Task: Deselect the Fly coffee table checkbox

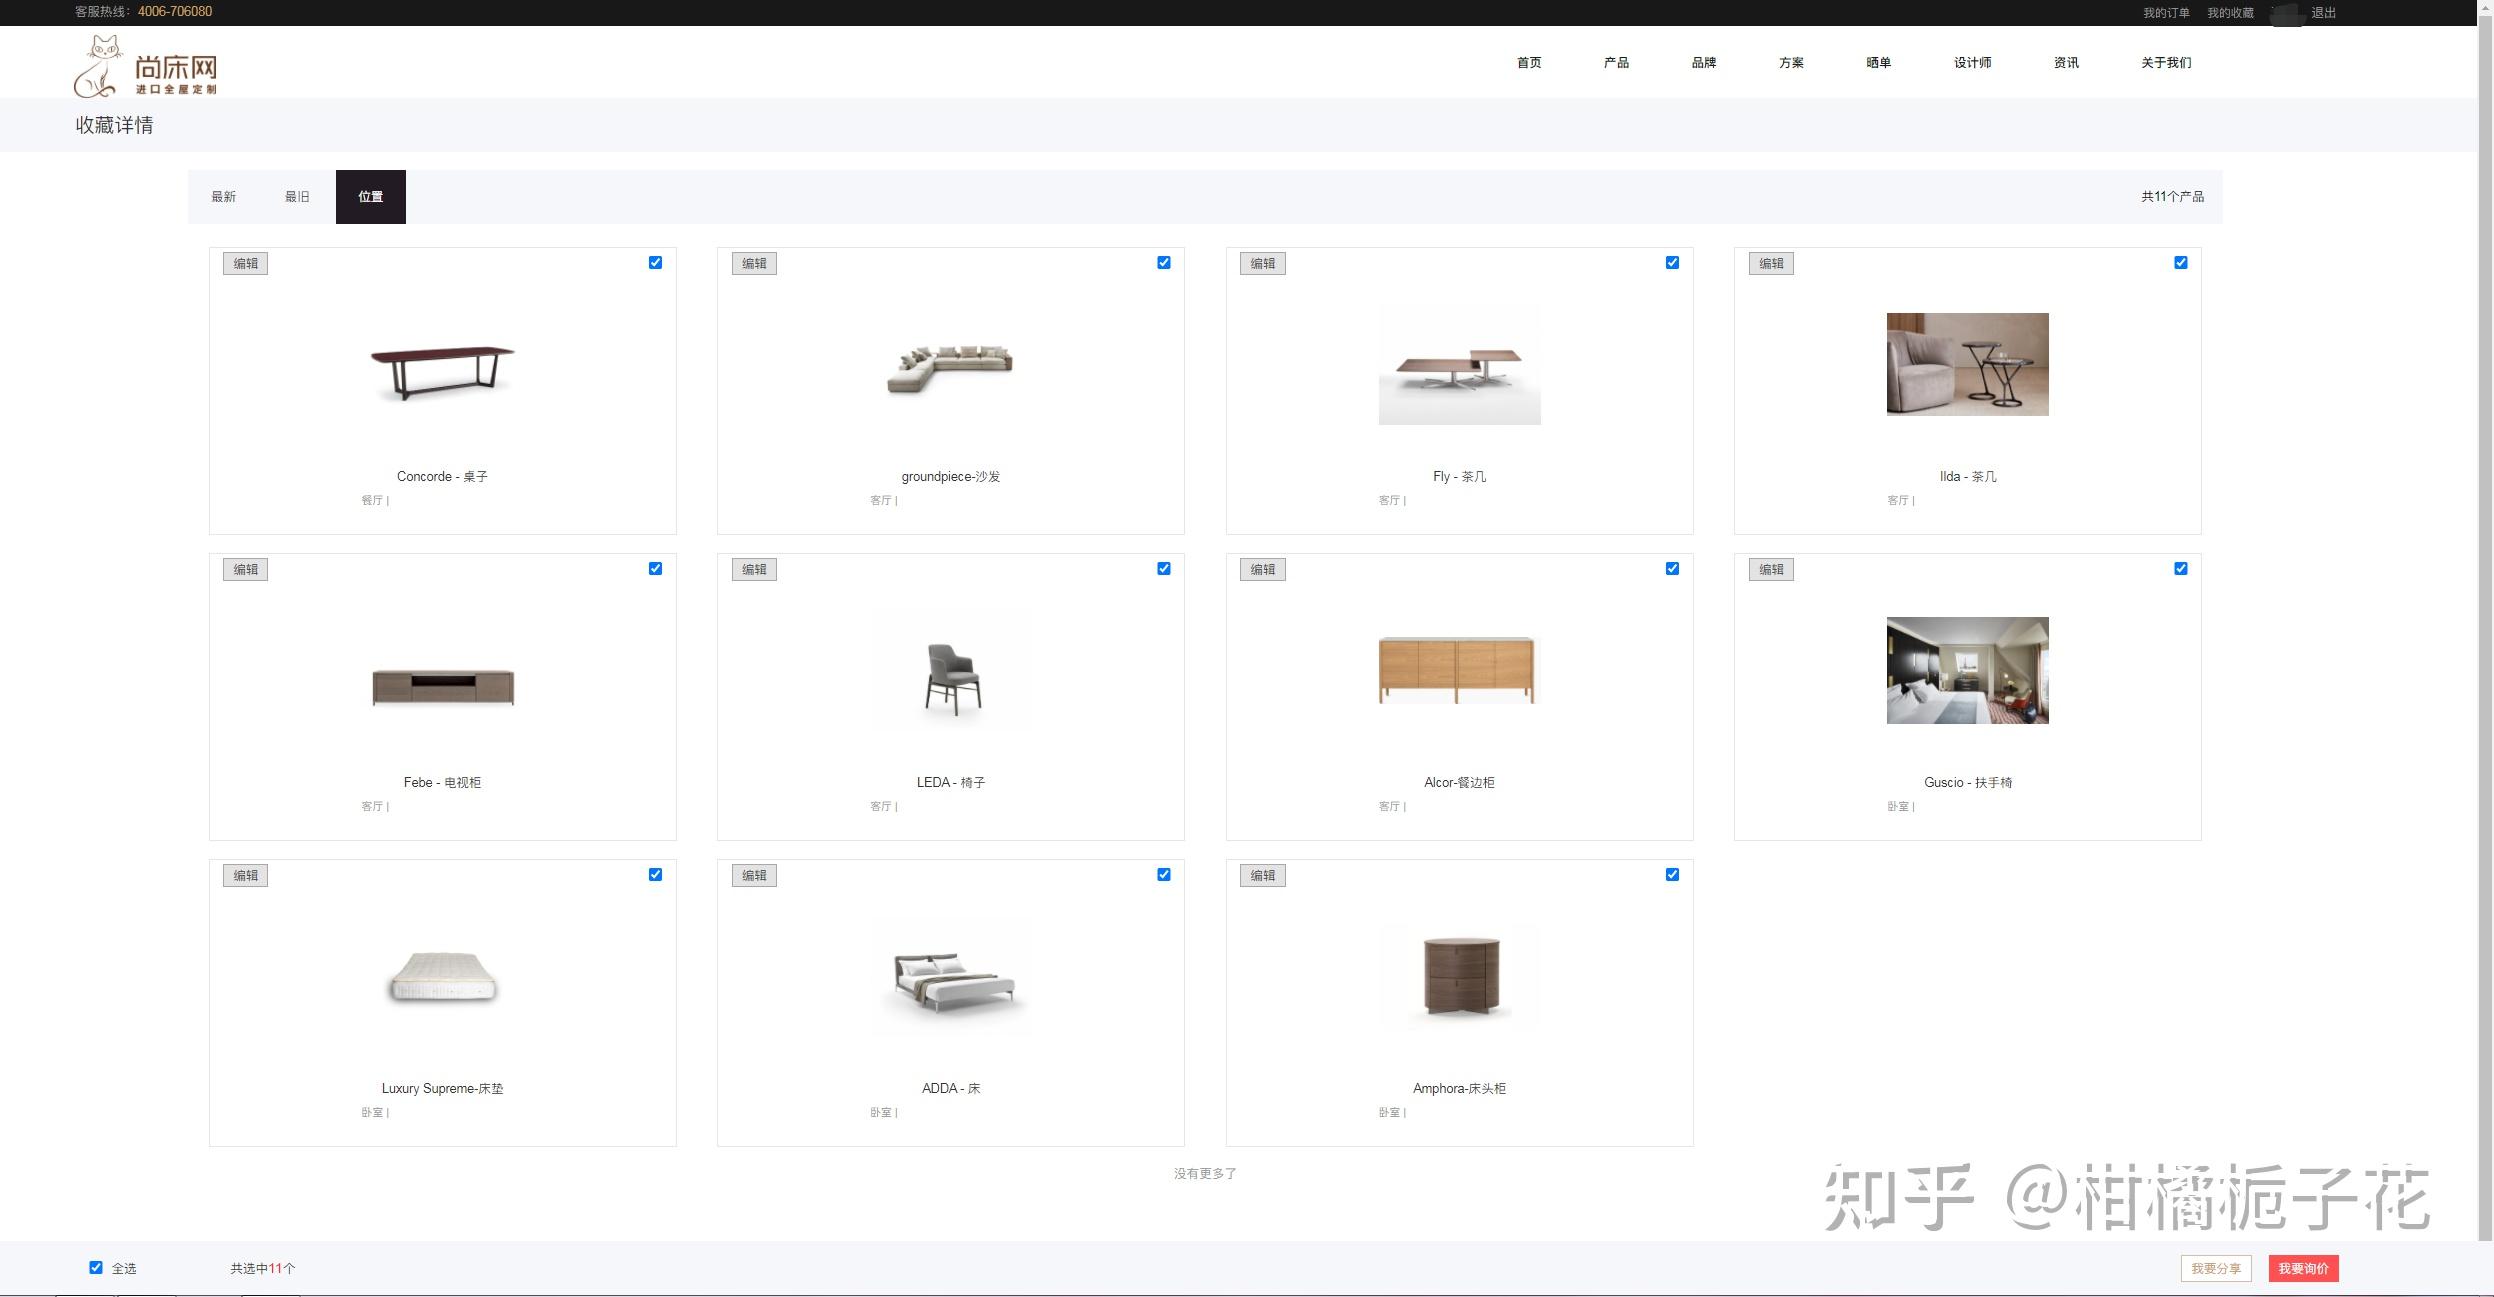Action: click(x=1672, y=263)
